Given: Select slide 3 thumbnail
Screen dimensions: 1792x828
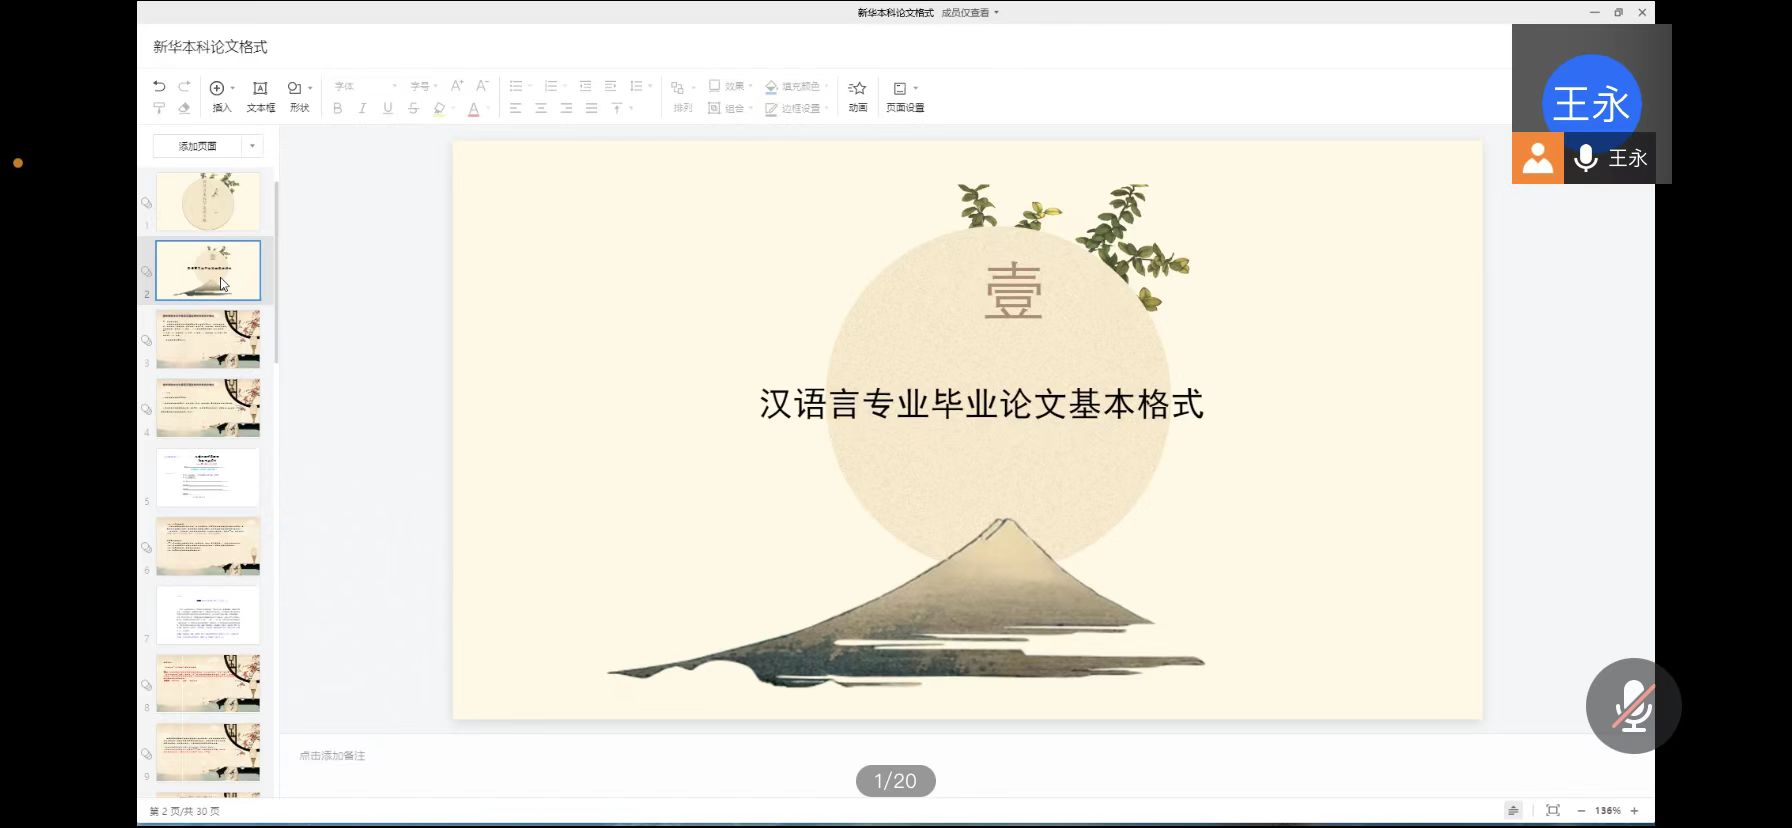Looking at the screenshot, I should [x=208, y=338].
